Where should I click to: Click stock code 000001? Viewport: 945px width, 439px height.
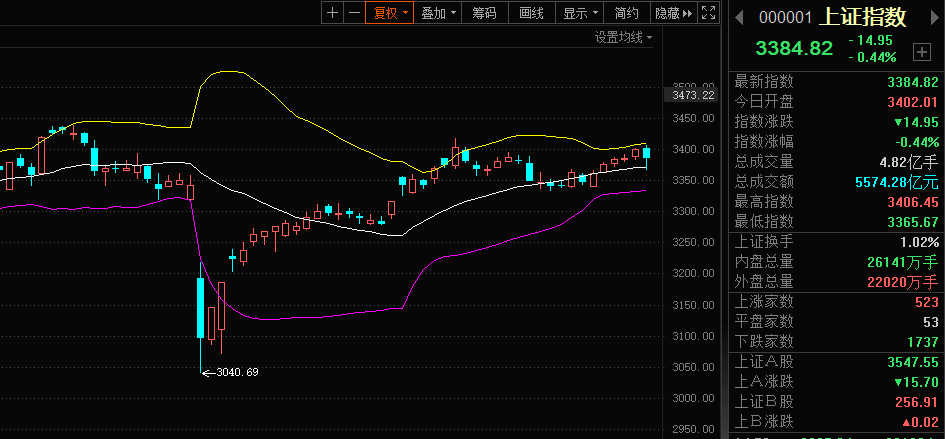click(x=785, y=18)
